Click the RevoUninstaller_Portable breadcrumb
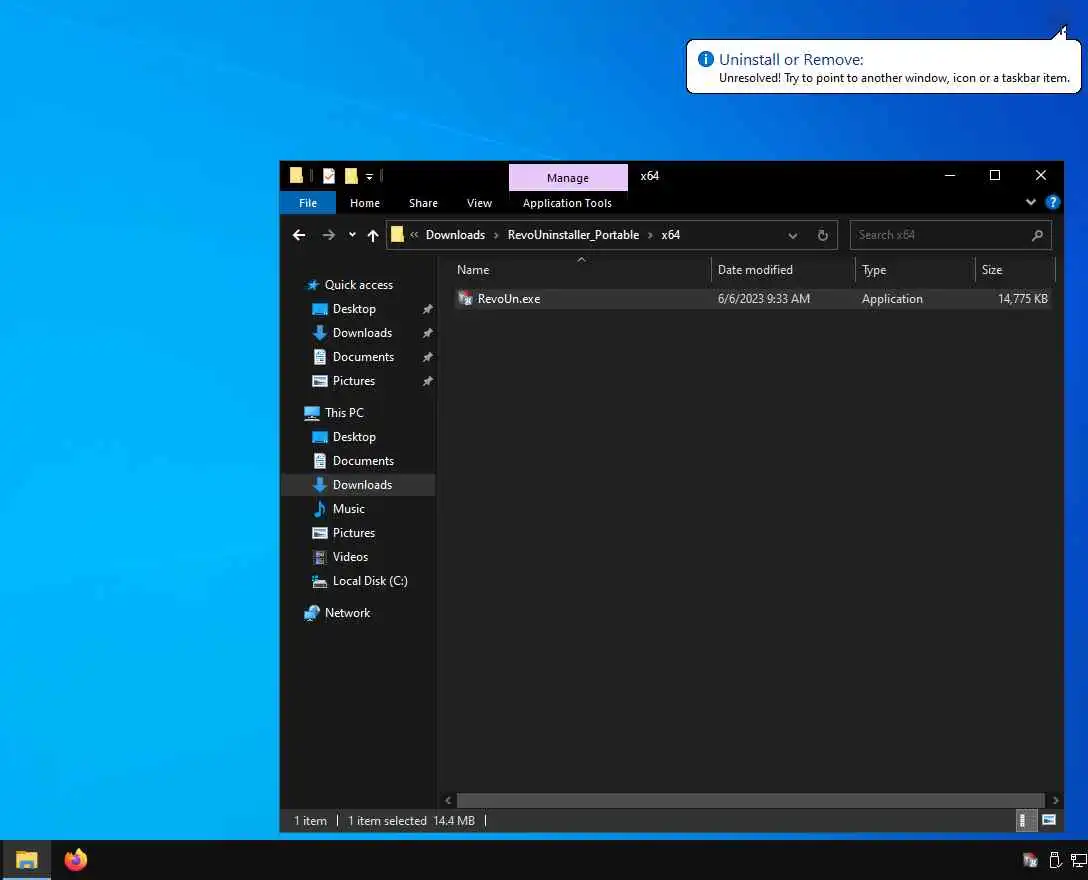Image resolution: width=1088 pixels, height=880 pixels. point(573,235)
